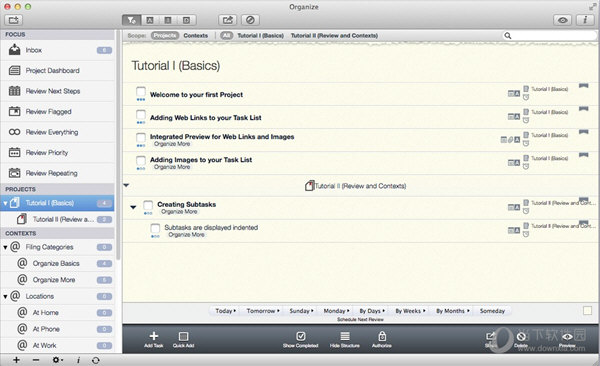Check off Adding Web Links to your Task List

click(x=141, y=114)
